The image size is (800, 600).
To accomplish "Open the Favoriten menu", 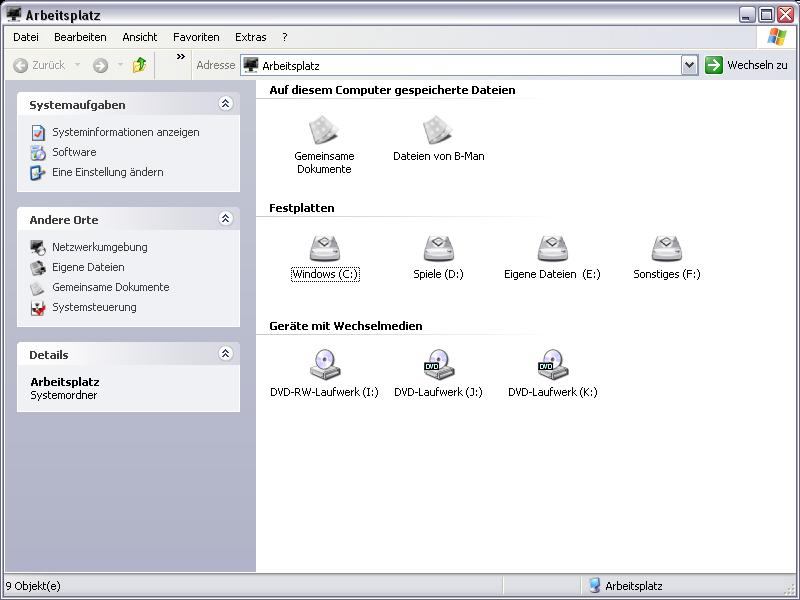I will click(196, 37).
